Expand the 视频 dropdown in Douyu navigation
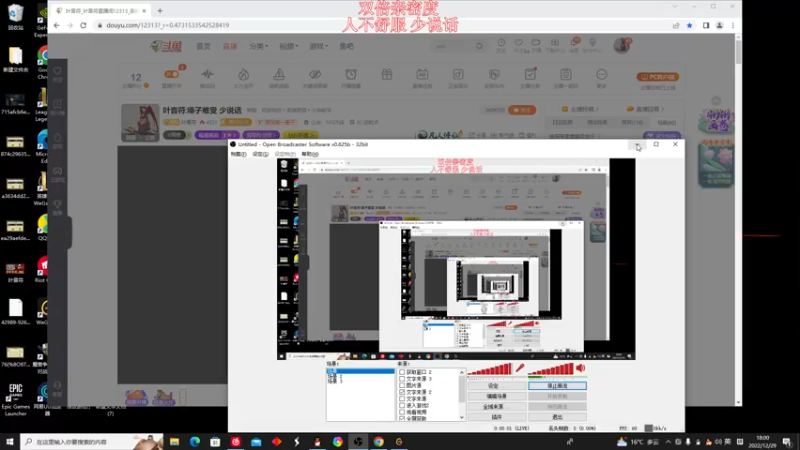This screenshot has height=450, width=800. 288,46
